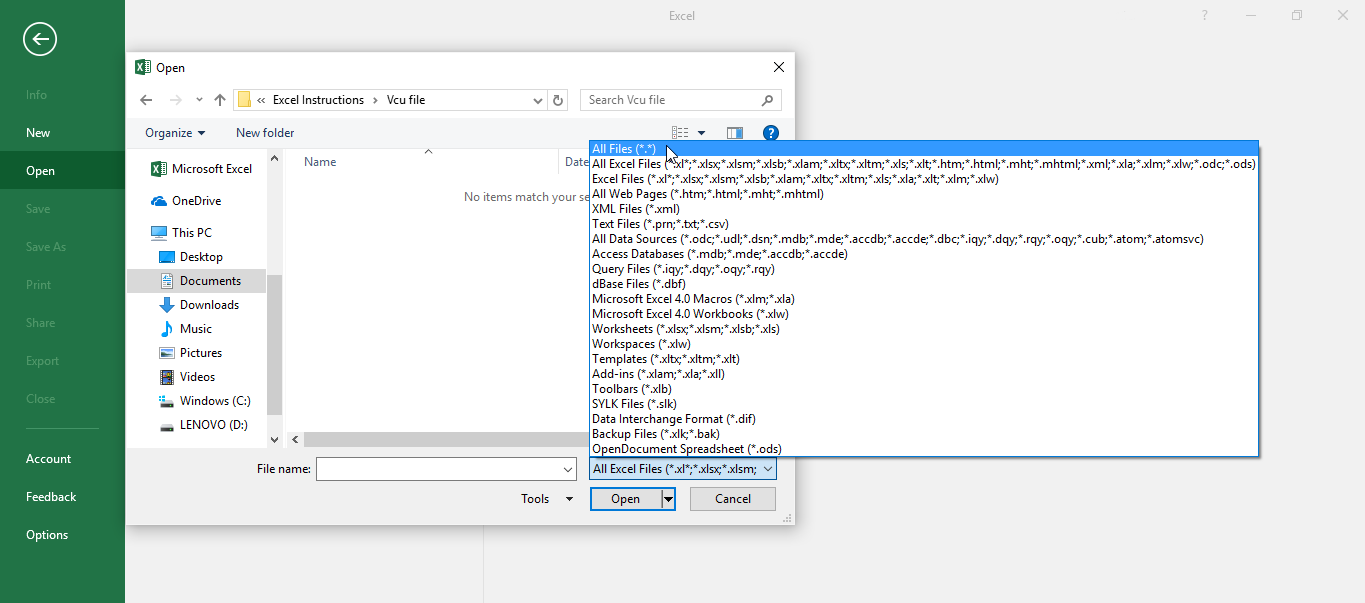Click the search magnifier icon
1365x603 pixels.
coord(768,100)
